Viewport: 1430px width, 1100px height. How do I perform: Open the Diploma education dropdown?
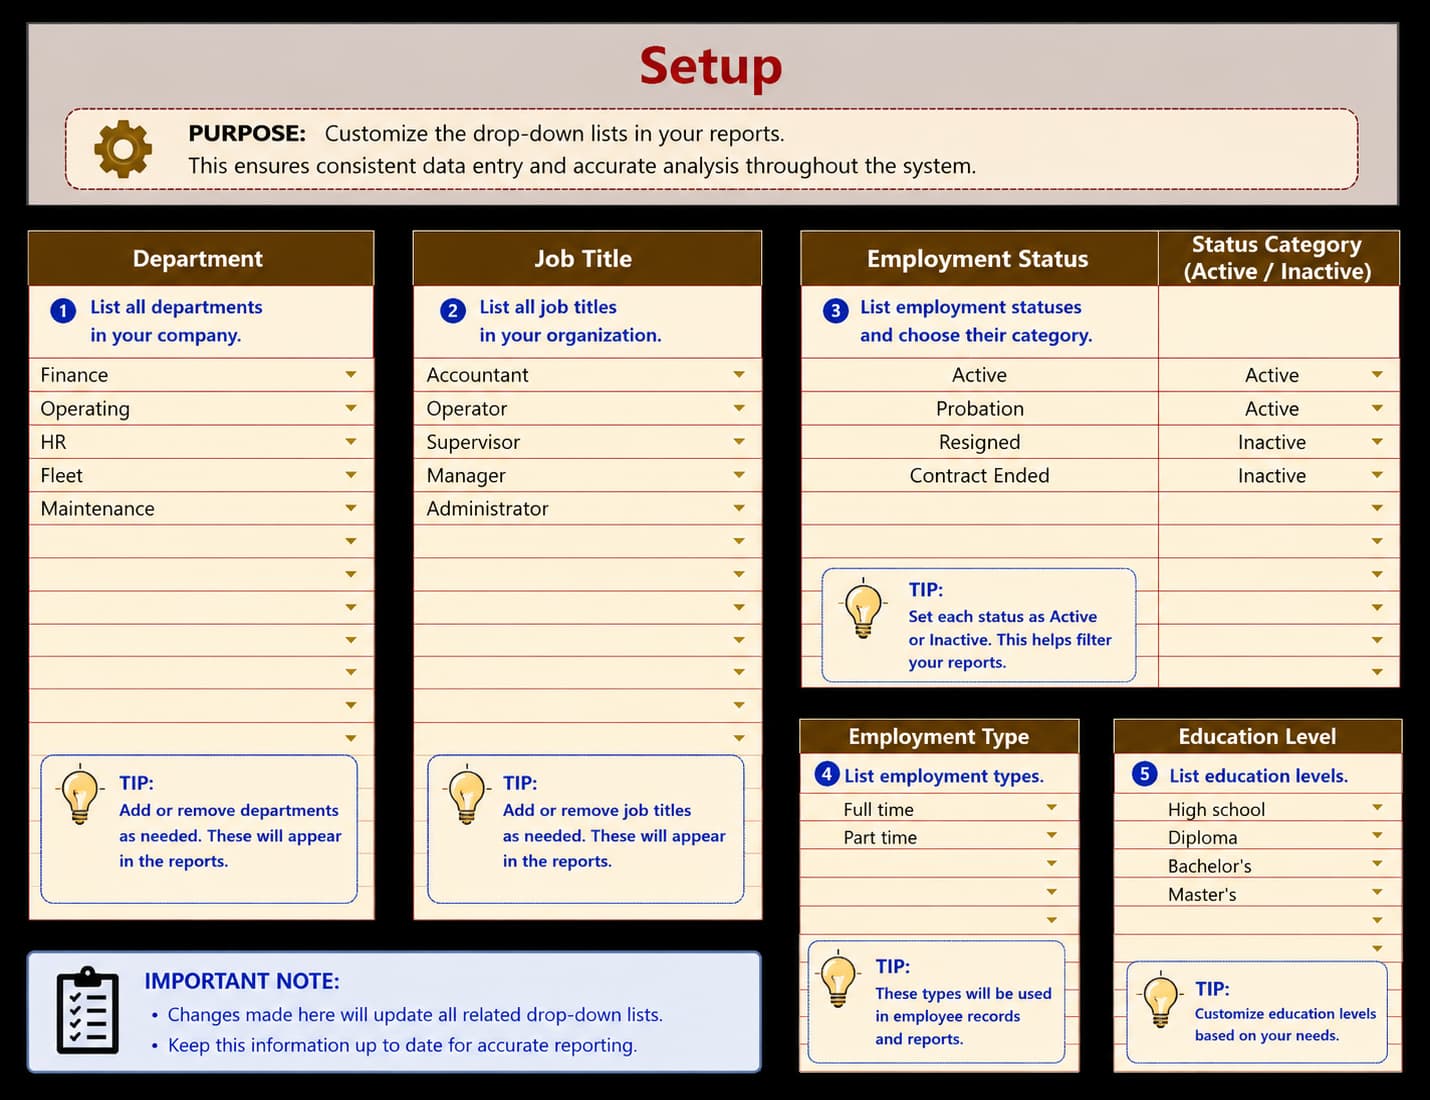(x=1377, y=835)
